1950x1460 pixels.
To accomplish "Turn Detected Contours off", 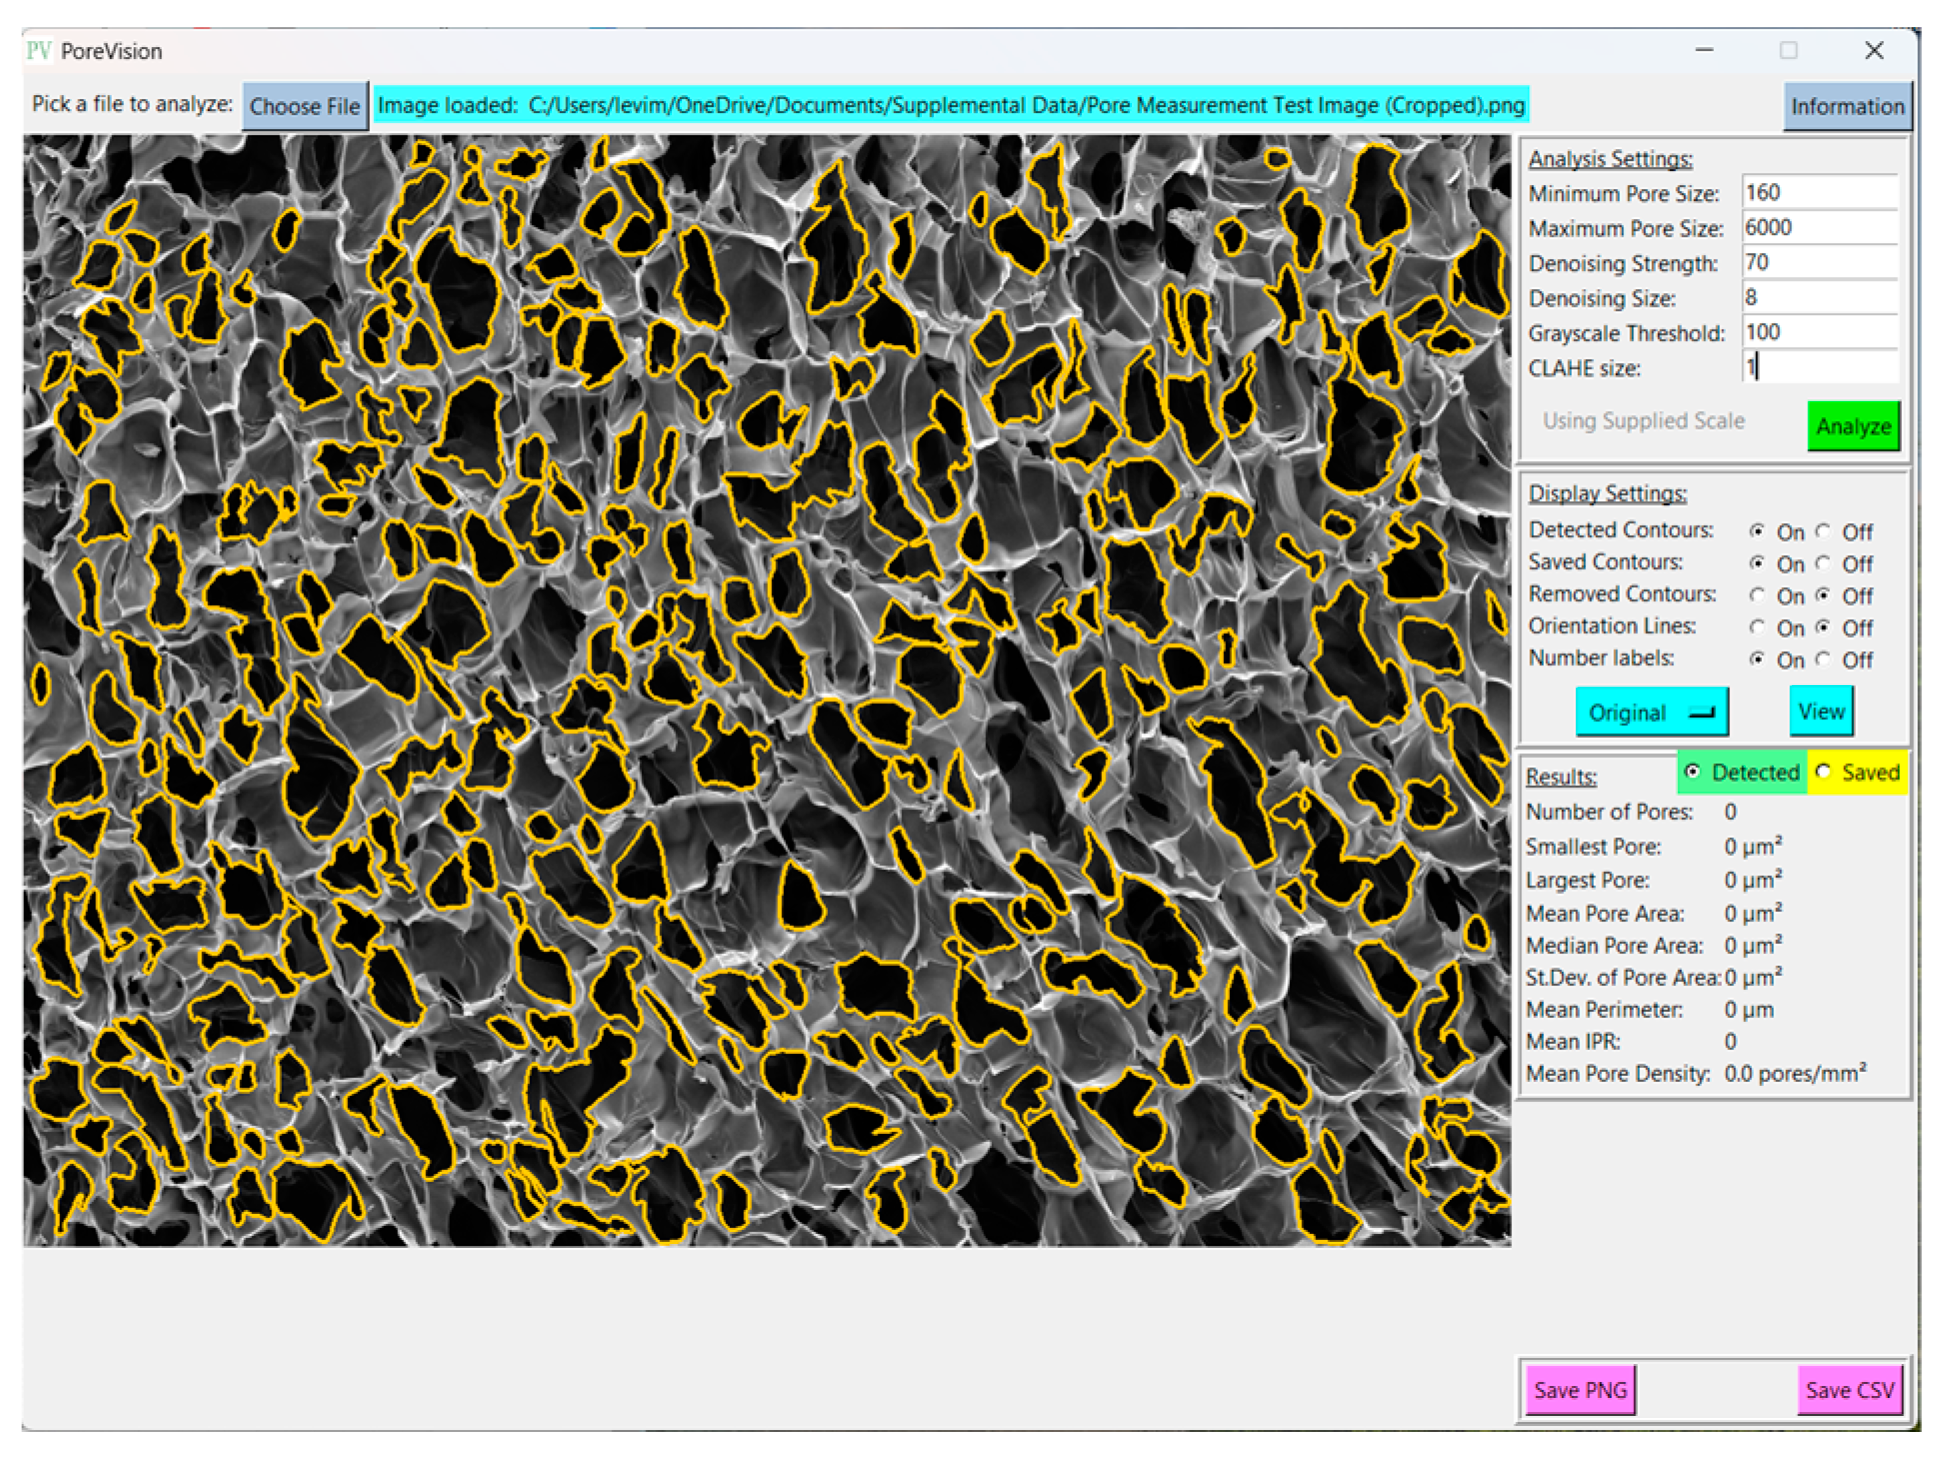I will pyautogui.click(x=1824, y=531).
